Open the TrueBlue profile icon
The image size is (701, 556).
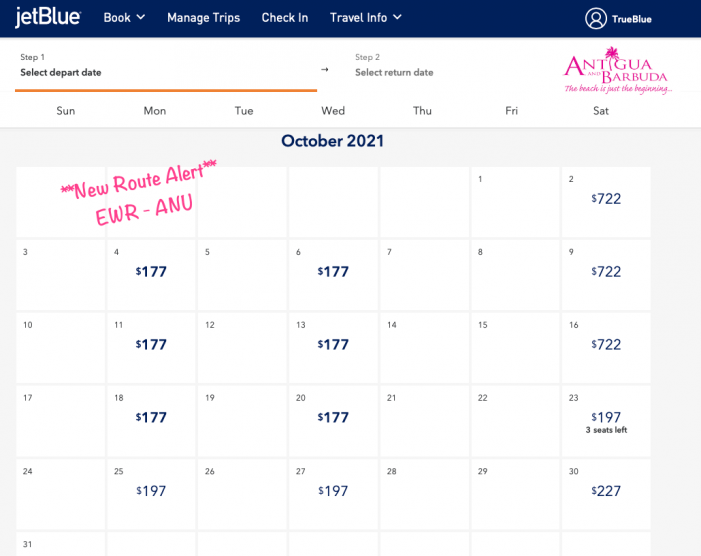click(x=597, y=18)
